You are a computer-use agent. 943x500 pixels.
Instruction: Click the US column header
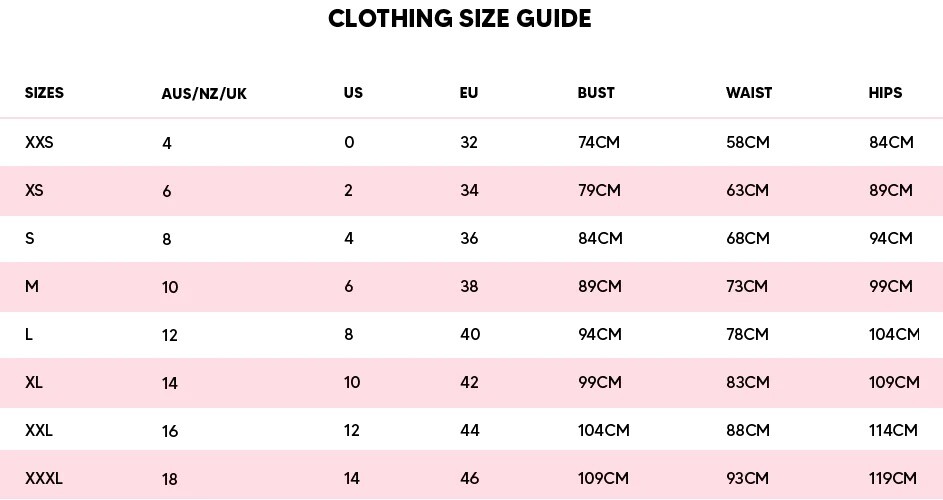[353, 93]
